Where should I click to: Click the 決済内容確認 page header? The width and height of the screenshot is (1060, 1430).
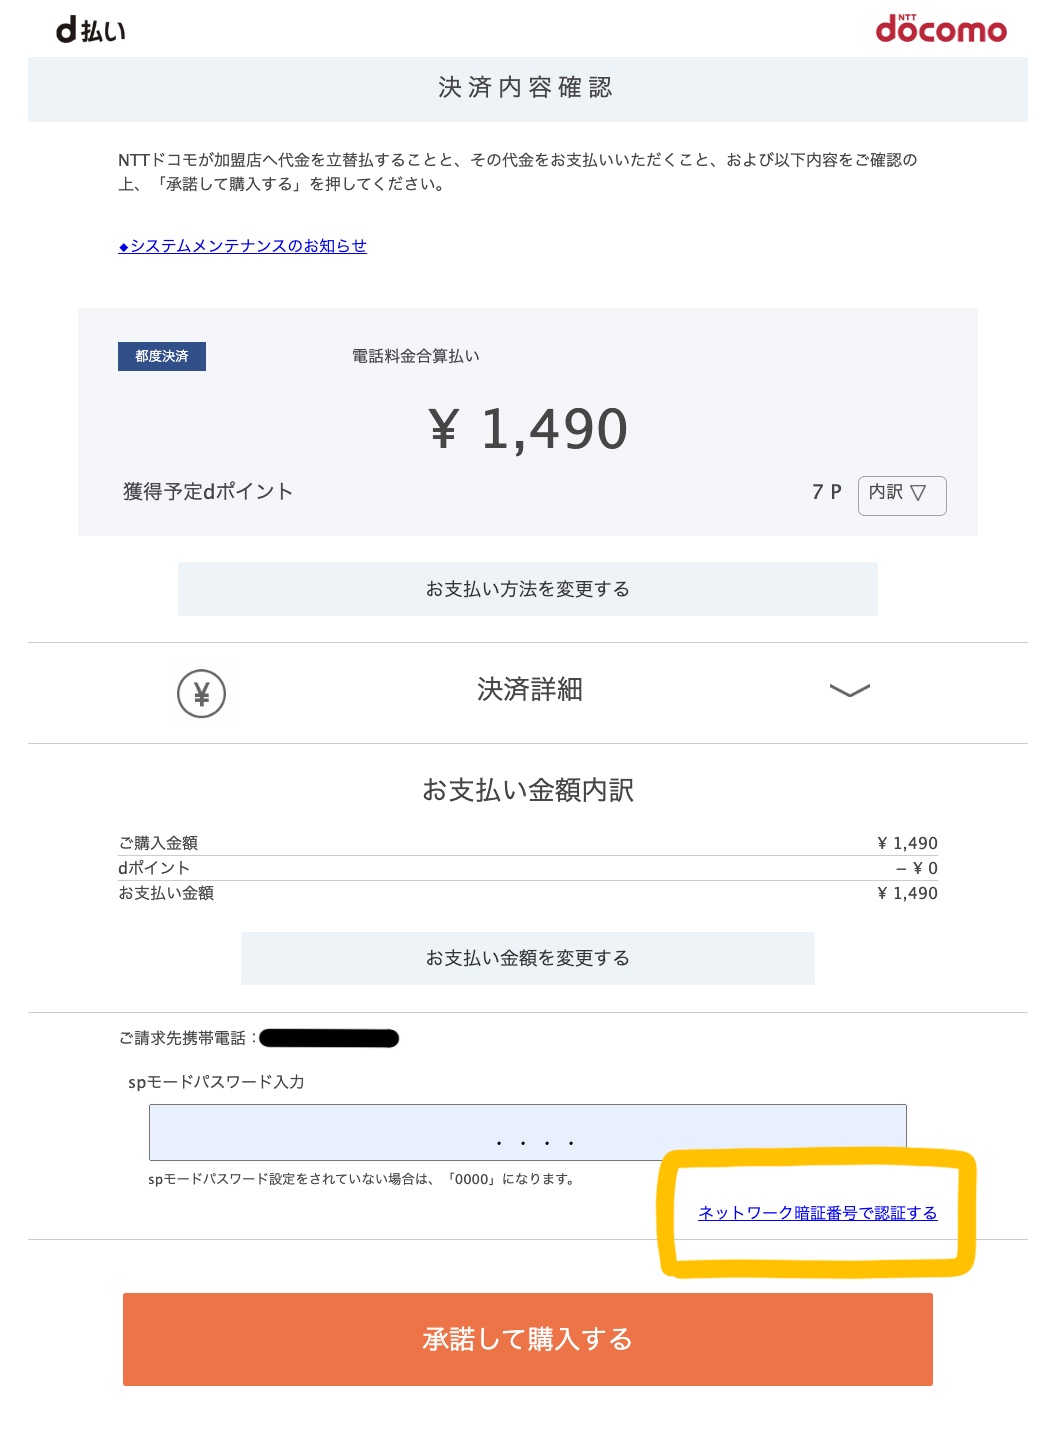(526, 88)
